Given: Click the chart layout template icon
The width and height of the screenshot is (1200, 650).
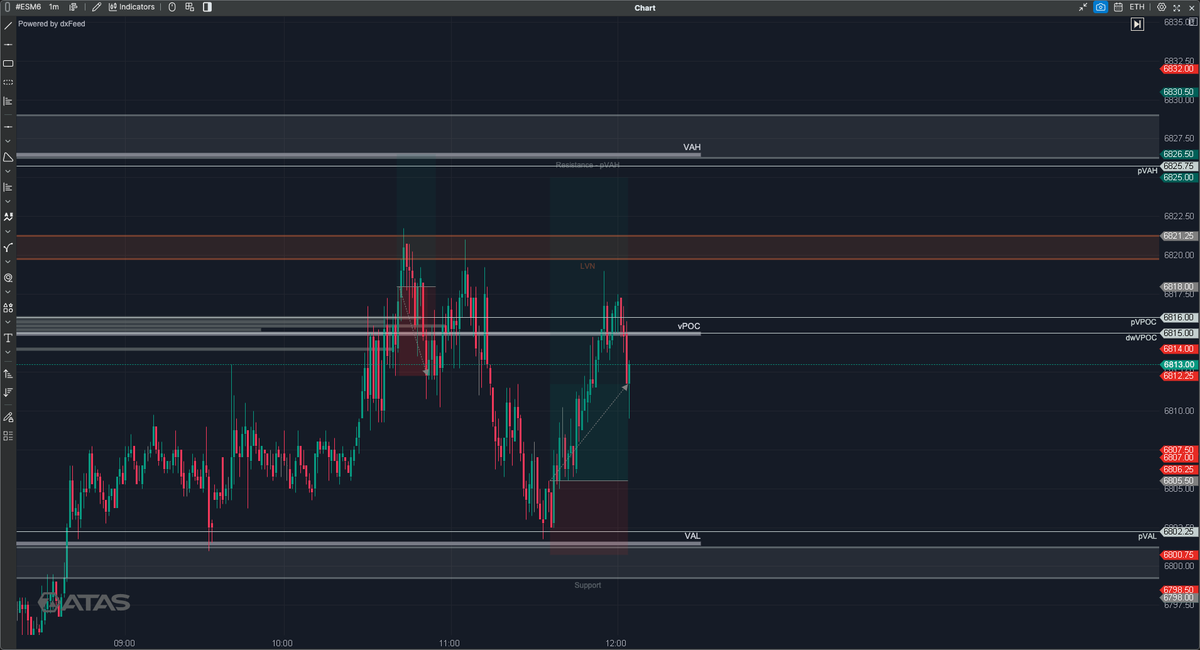Looking at the screenshot, I should [189, 7].
